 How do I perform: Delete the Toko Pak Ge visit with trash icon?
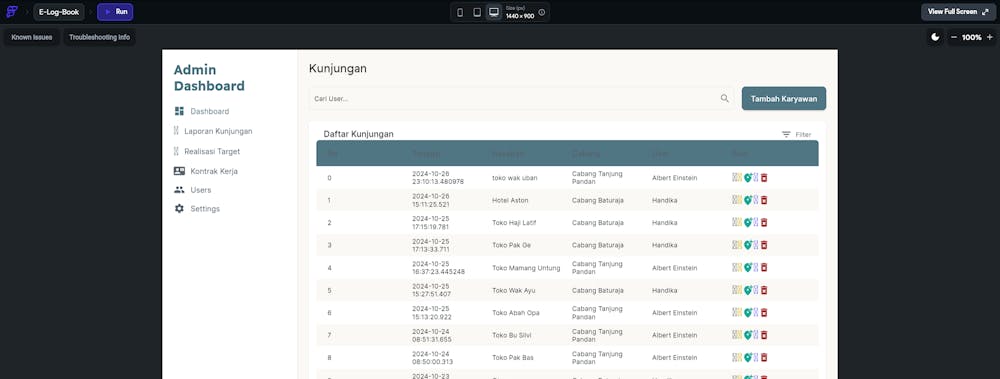tap(764, 245)
